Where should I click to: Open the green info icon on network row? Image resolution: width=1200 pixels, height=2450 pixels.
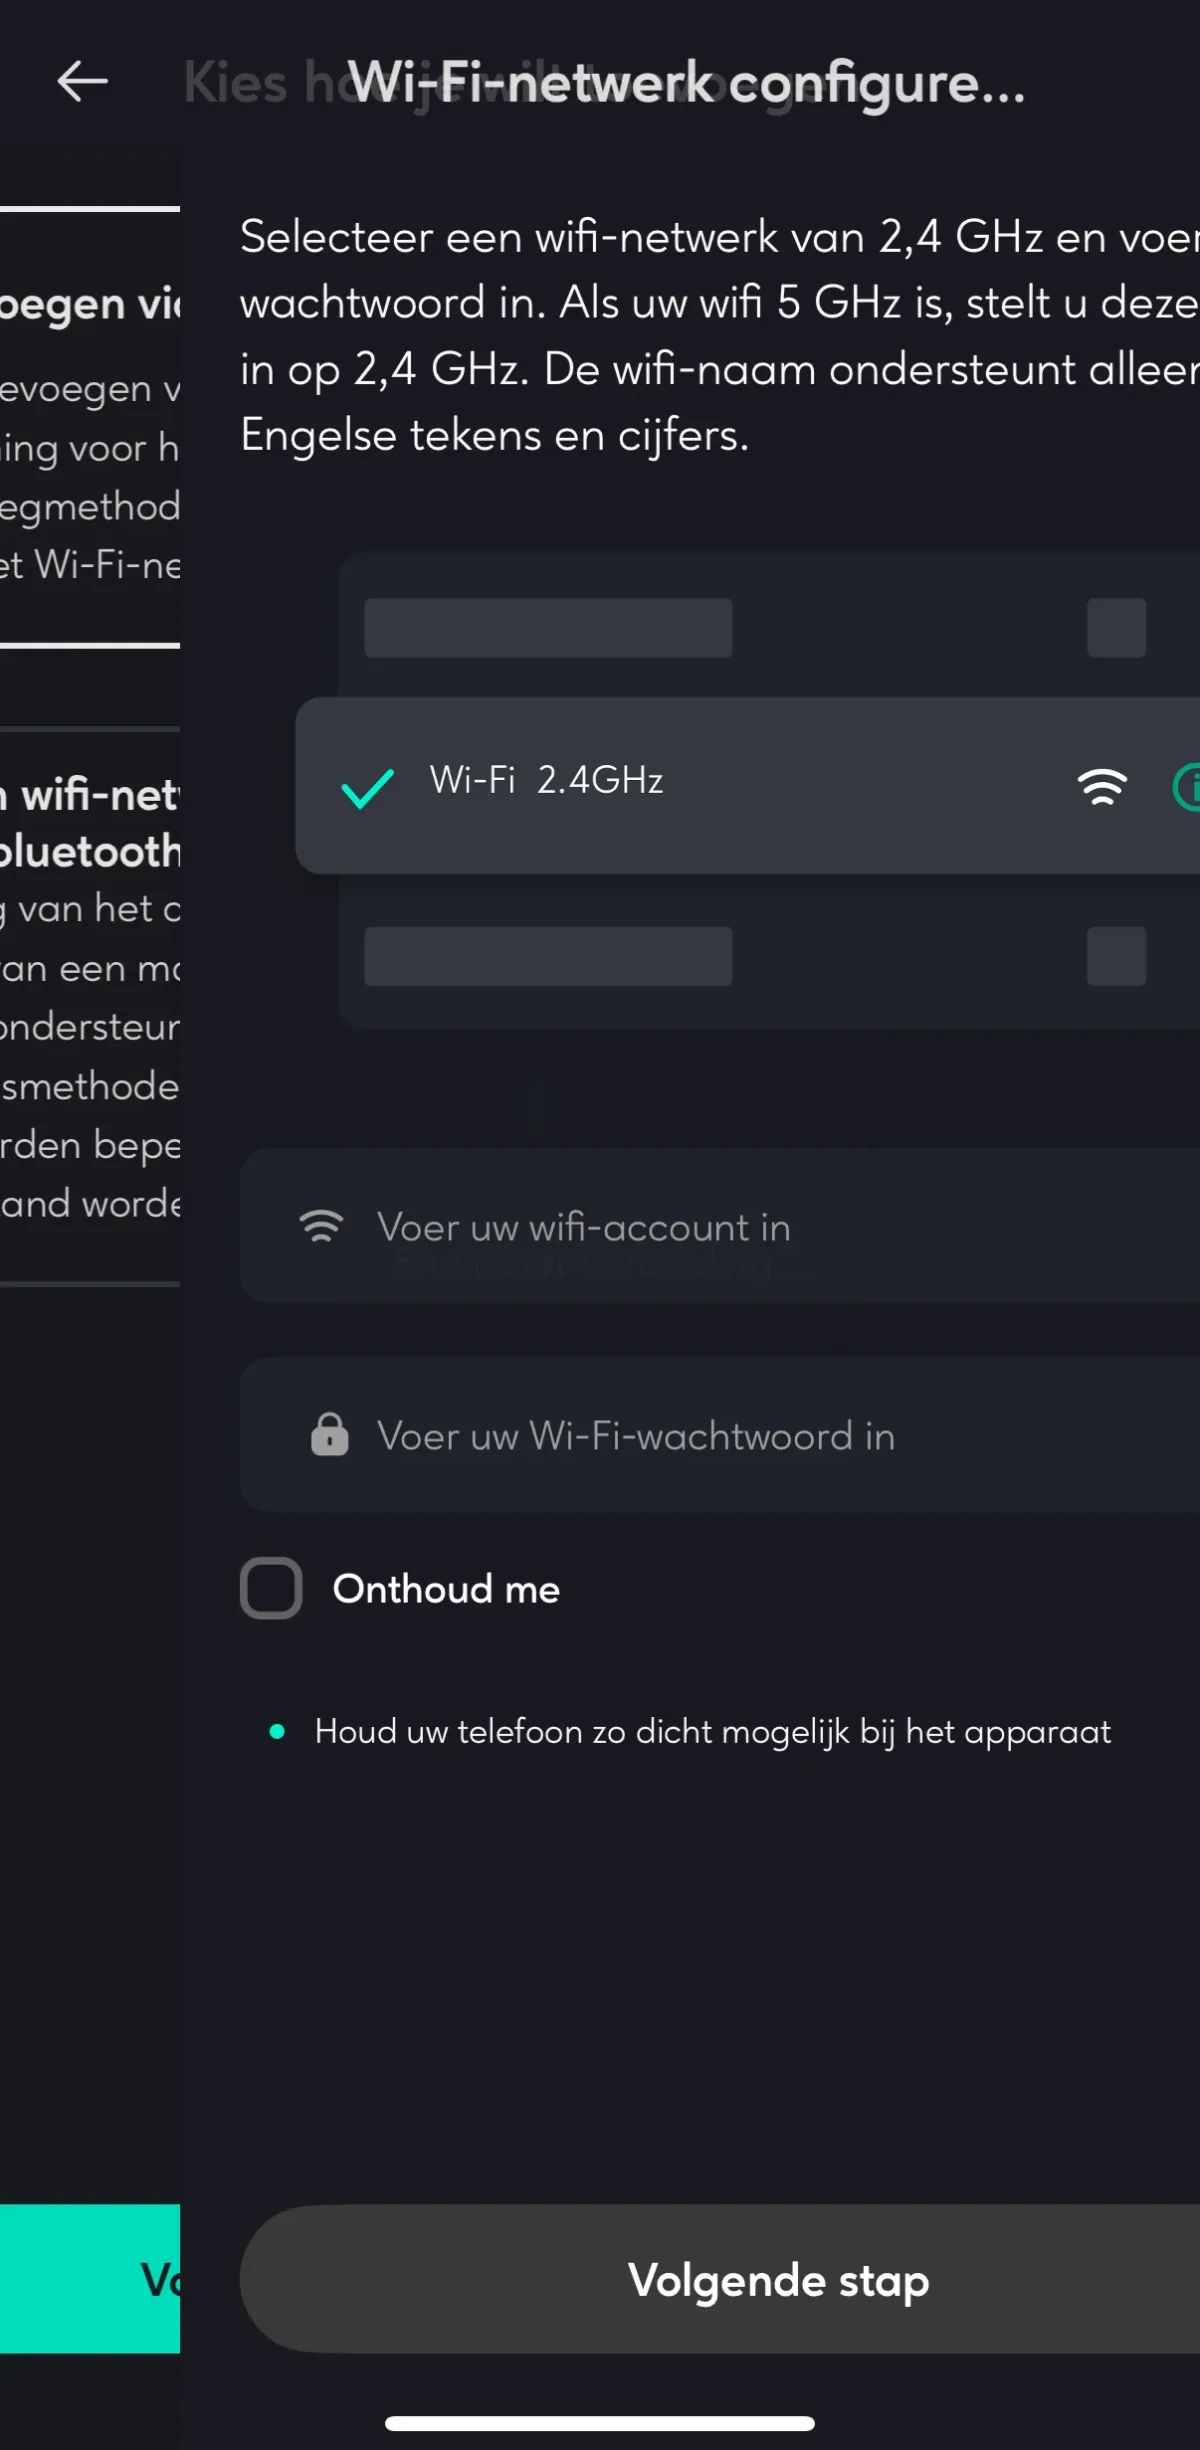pyautogui.click(x=1188, y=787)
